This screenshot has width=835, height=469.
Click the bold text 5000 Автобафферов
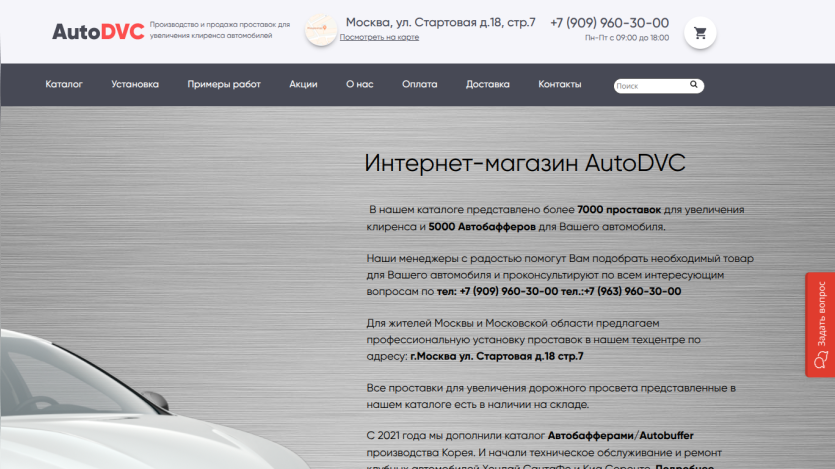pos(482,227)
